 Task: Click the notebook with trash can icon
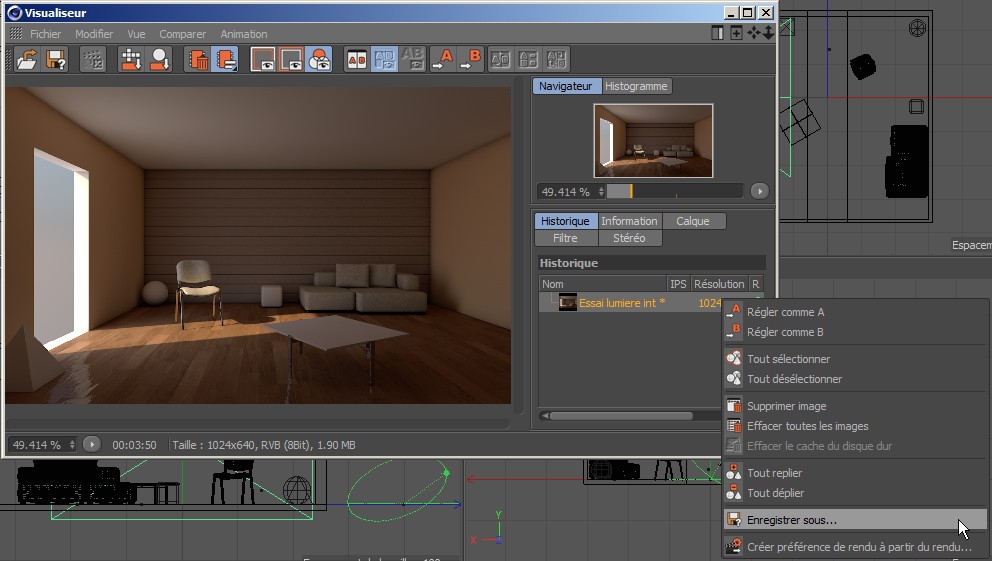[x=198, y=59]
